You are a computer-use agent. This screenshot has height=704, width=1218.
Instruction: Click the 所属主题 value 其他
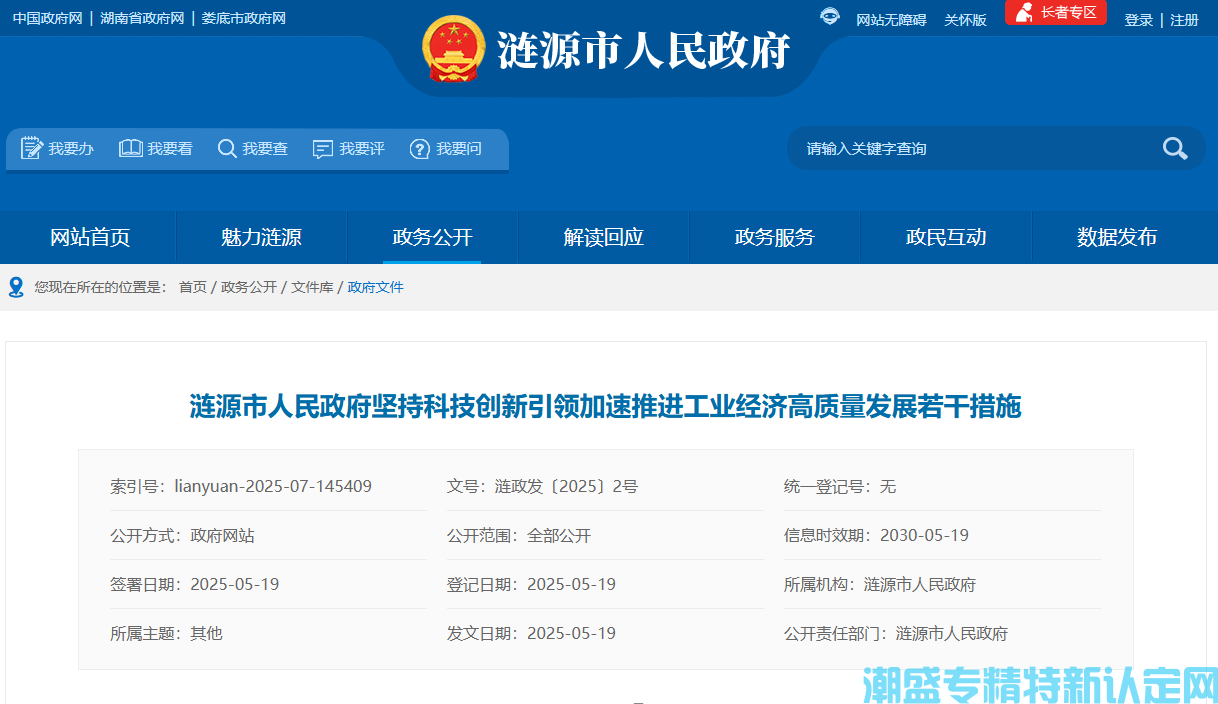[x=206, y=633]
